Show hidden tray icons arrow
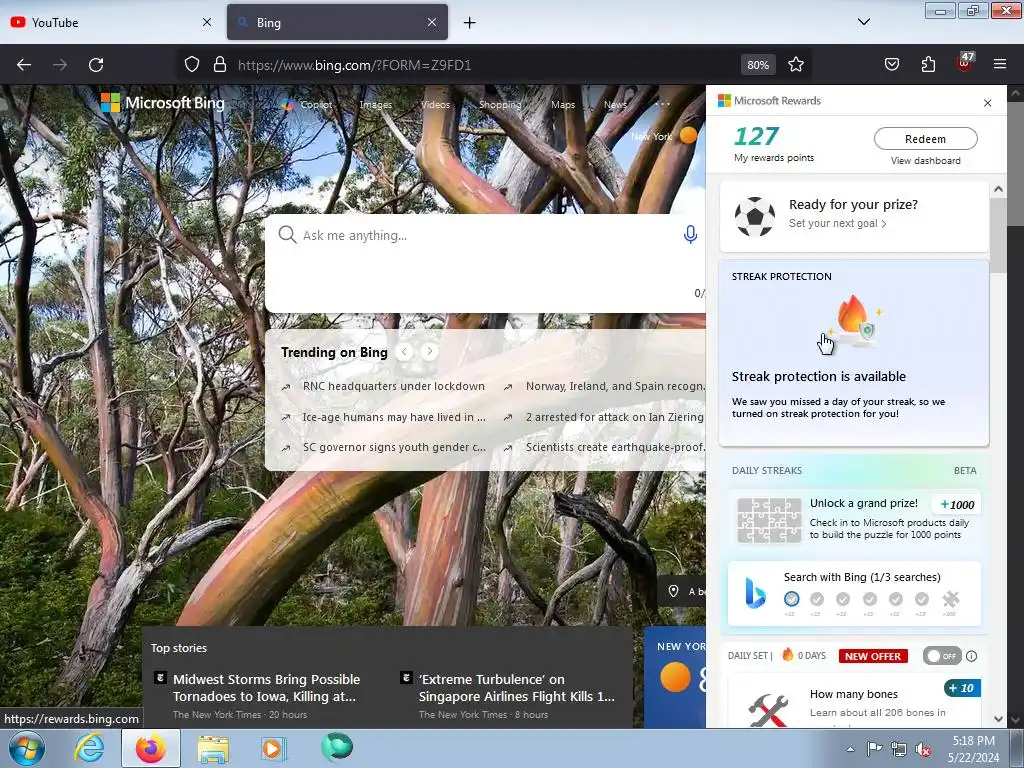 point(850,750)
